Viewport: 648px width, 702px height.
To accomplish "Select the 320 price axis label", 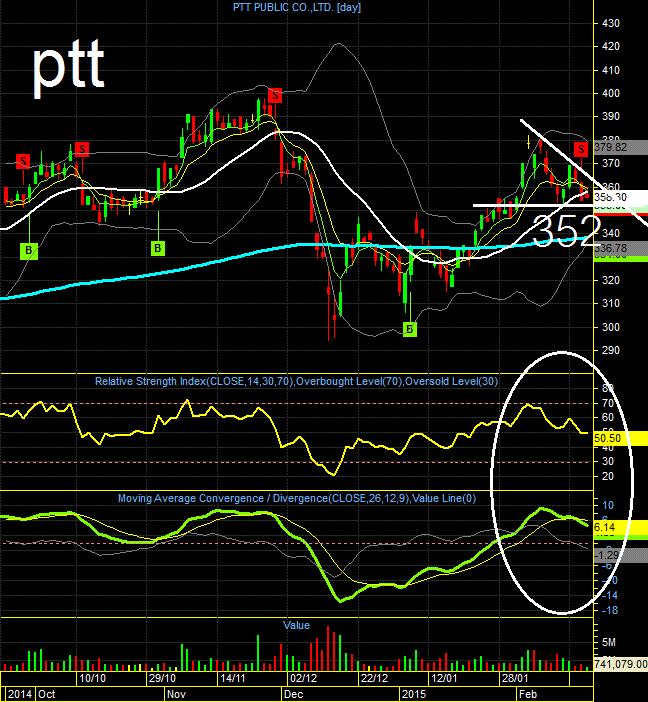I will tap(611, 280).
